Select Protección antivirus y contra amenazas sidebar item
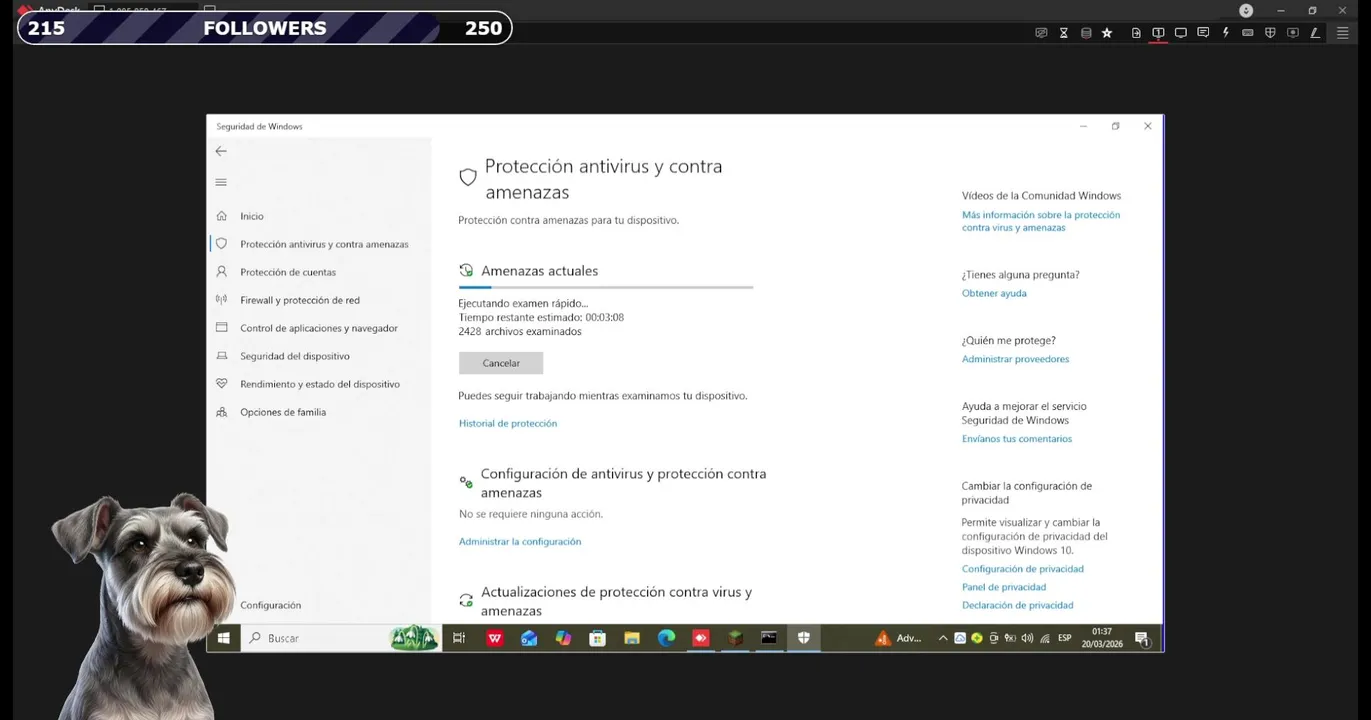 click(x=324, y=244)
